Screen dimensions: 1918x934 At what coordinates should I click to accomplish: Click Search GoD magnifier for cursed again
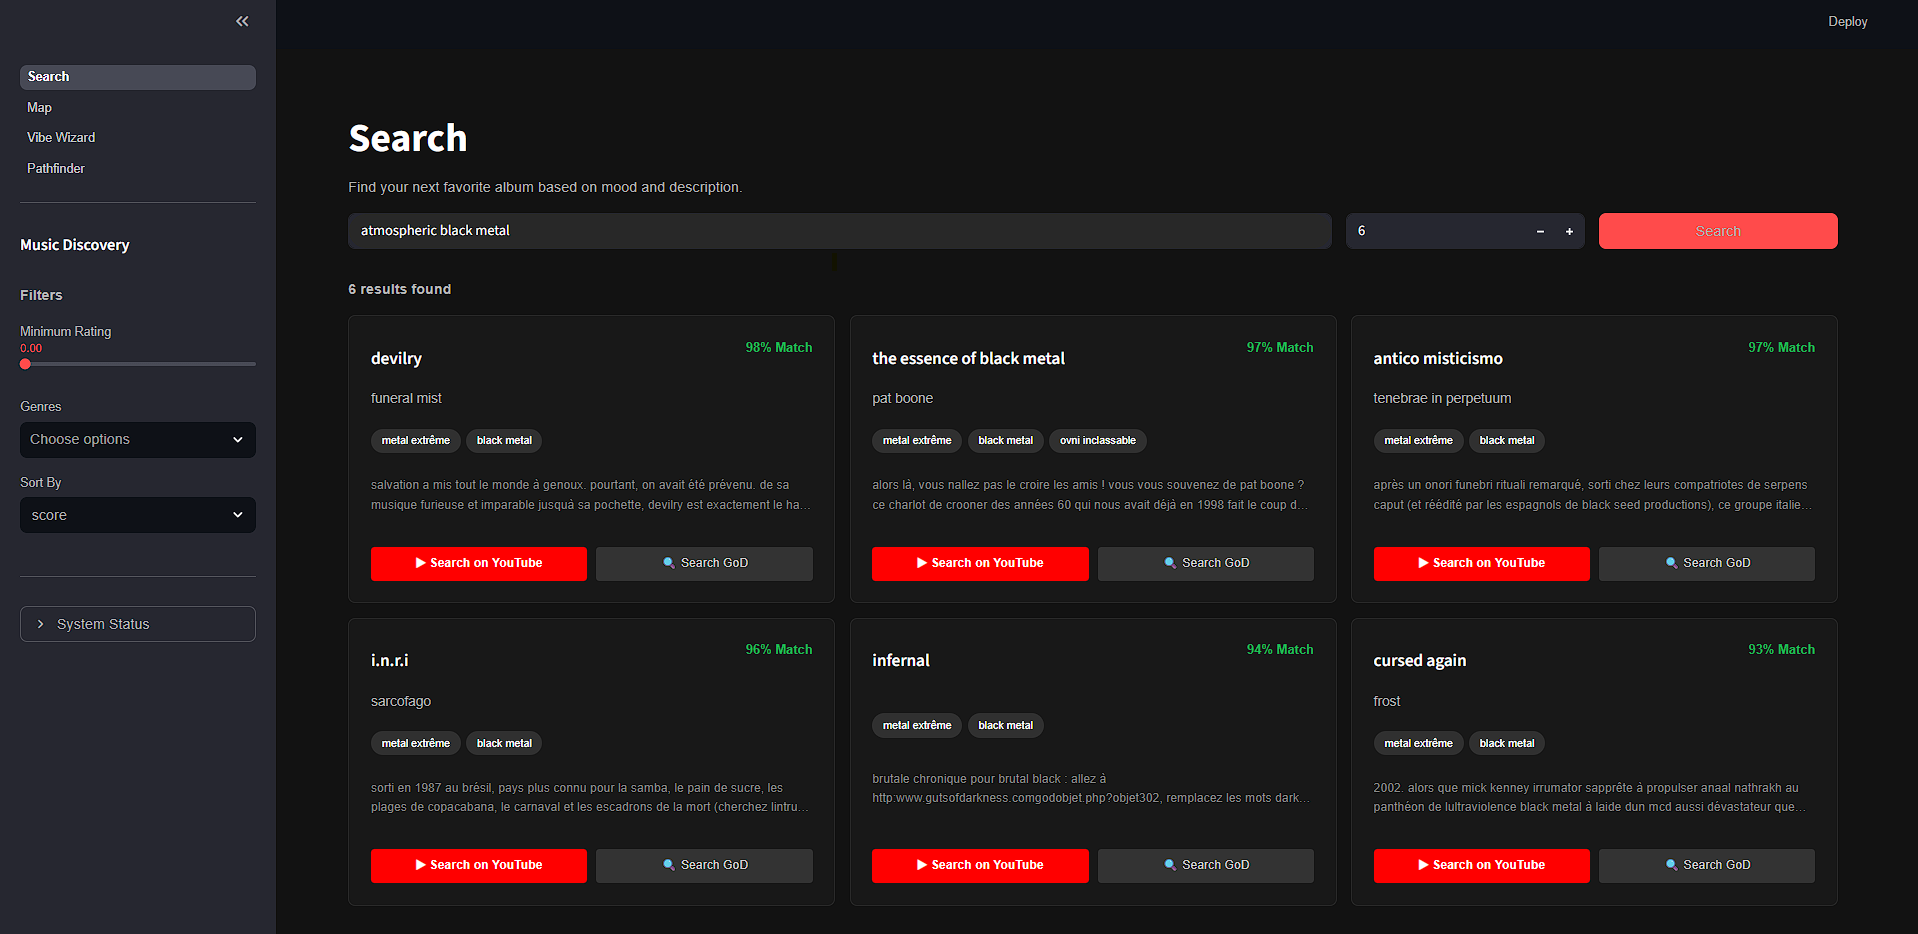point(1670,864)
